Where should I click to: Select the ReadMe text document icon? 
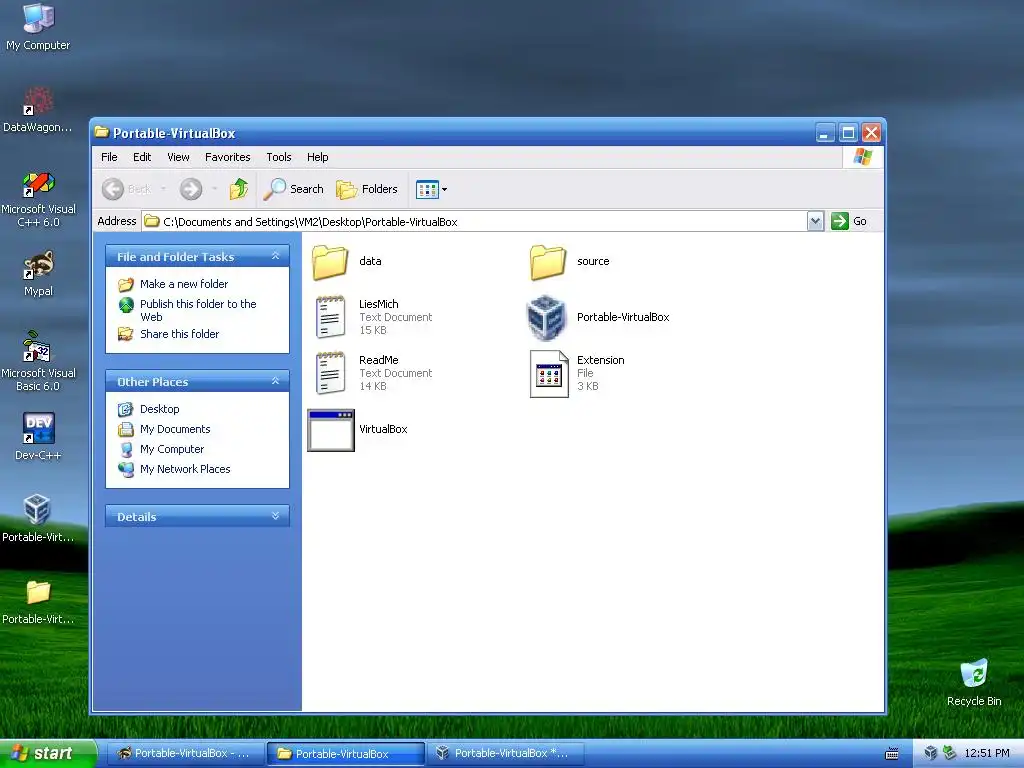click(x=330, y=373)
